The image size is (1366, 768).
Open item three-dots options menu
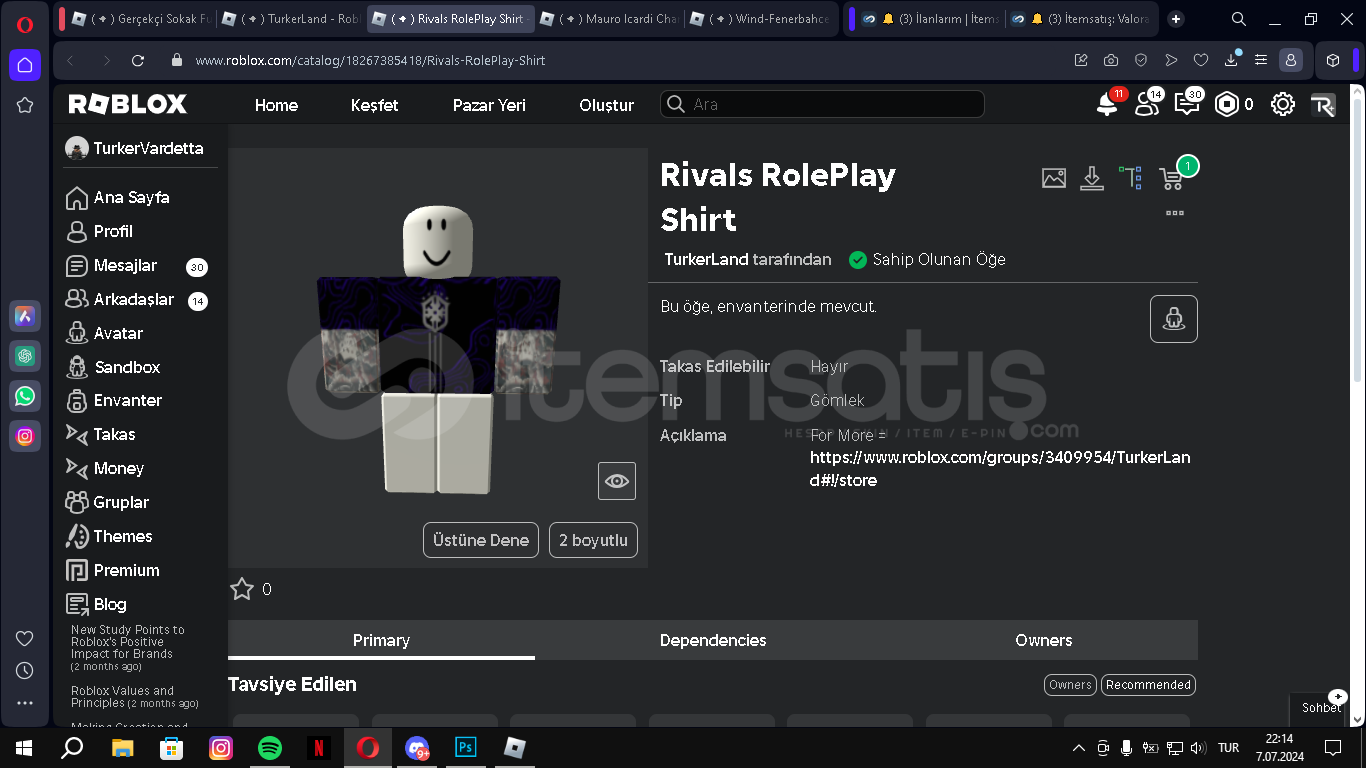(1174, 212)
